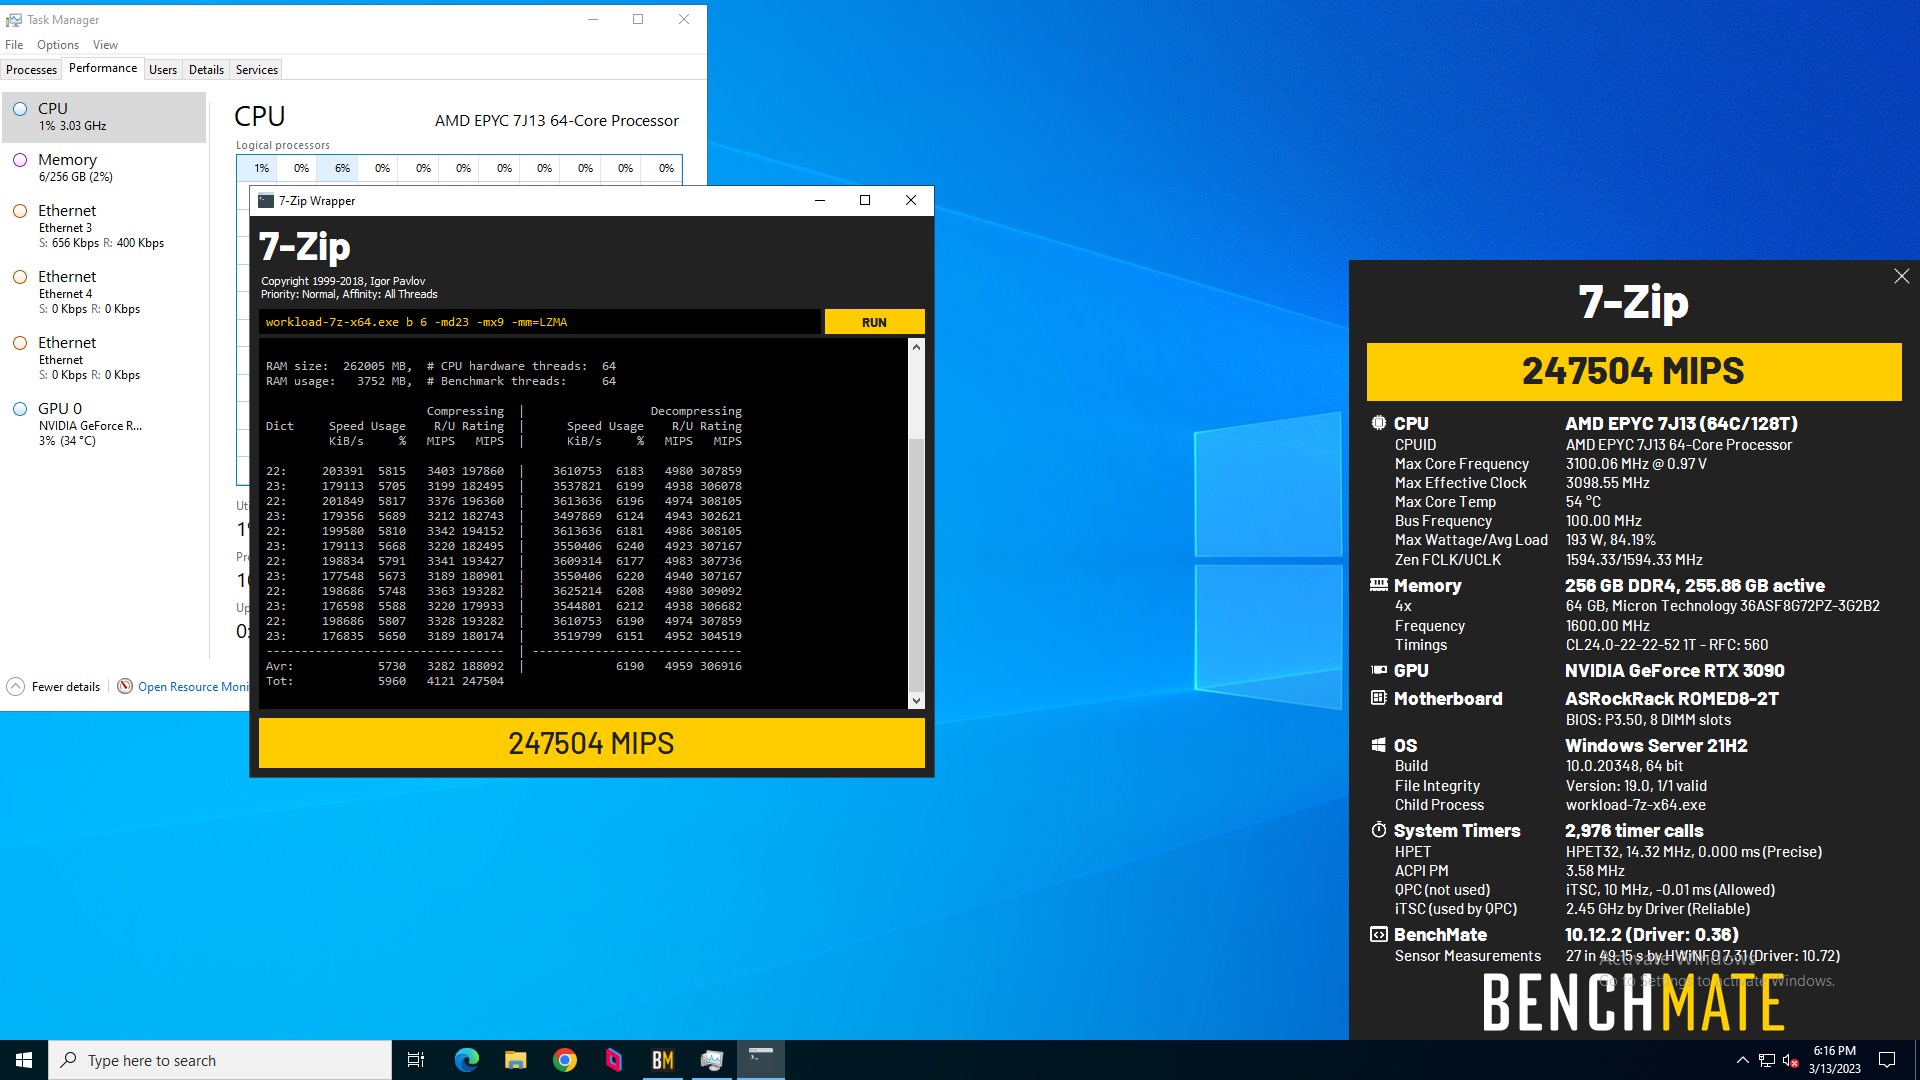Click scroll down arrow in 7-Zip output
The height and width of the screenshot is (1080, 1920).
[x=916, y=700]
